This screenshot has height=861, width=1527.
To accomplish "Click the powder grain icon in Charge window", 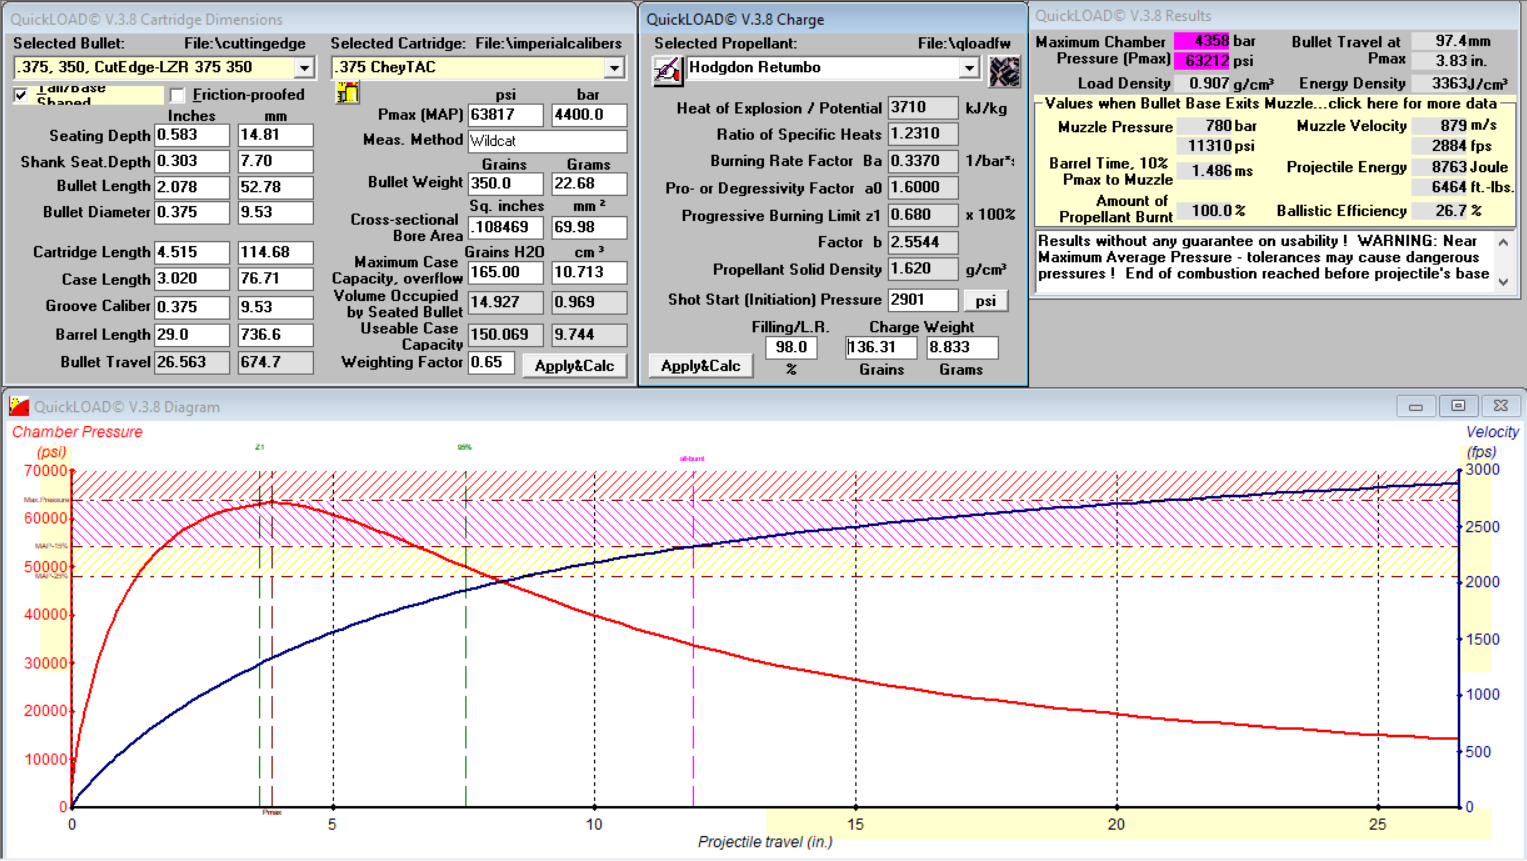I will point(1003,70).
